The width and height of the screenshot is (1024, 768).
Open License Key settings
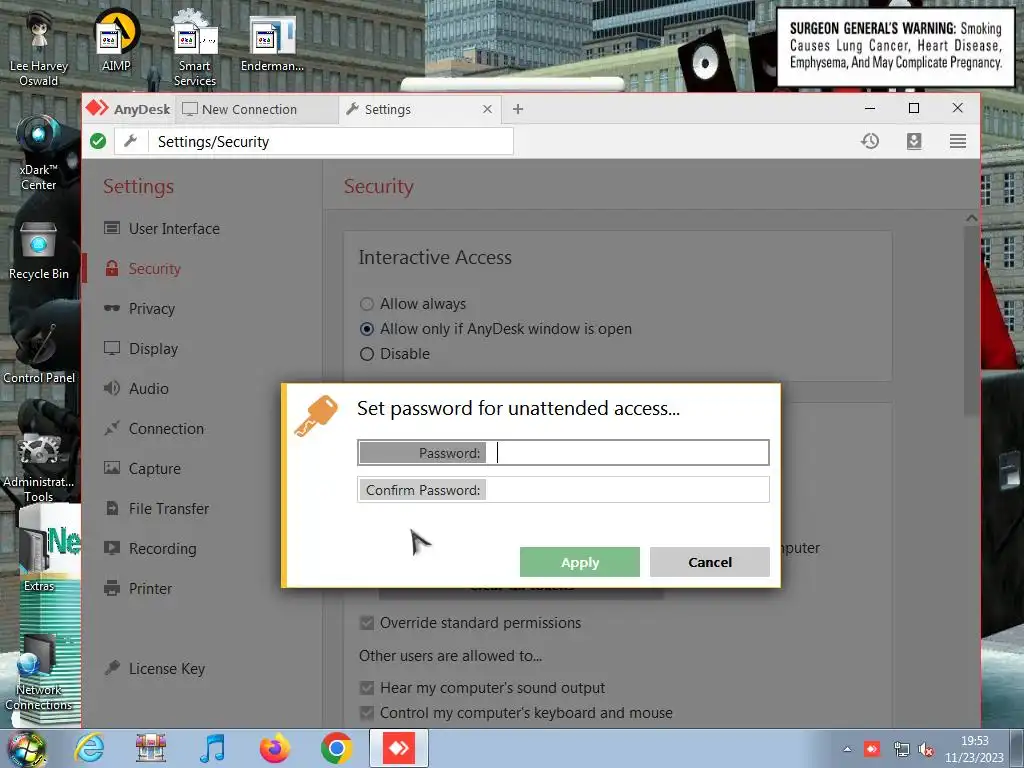tap(155, 668)
